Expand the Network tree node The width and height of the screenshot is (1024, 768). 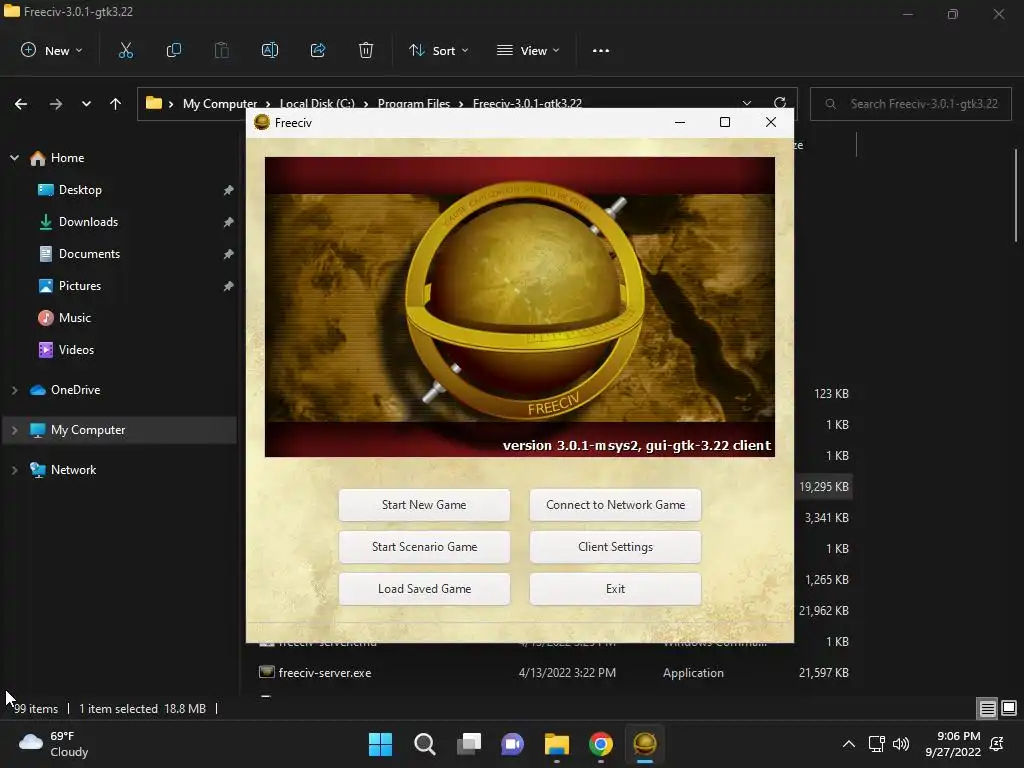tap(14, 470)
